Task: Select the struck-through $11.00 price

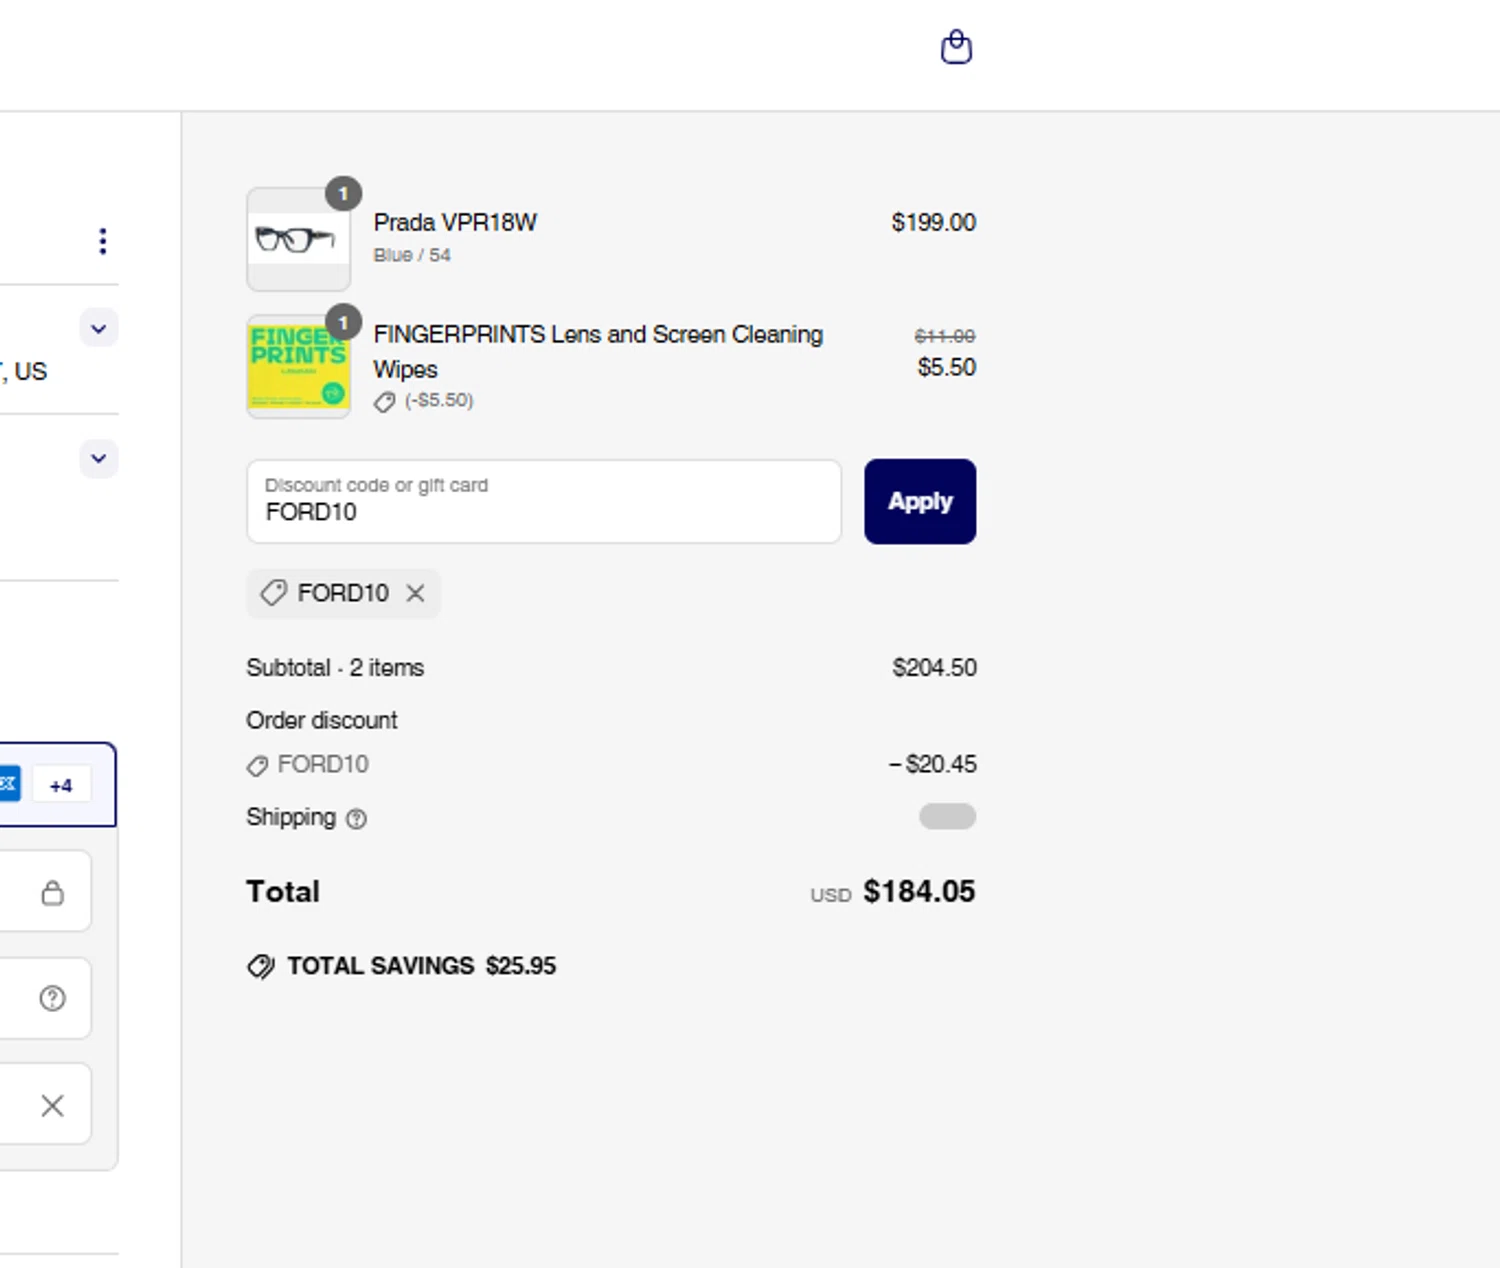Action: click(945, 336)
